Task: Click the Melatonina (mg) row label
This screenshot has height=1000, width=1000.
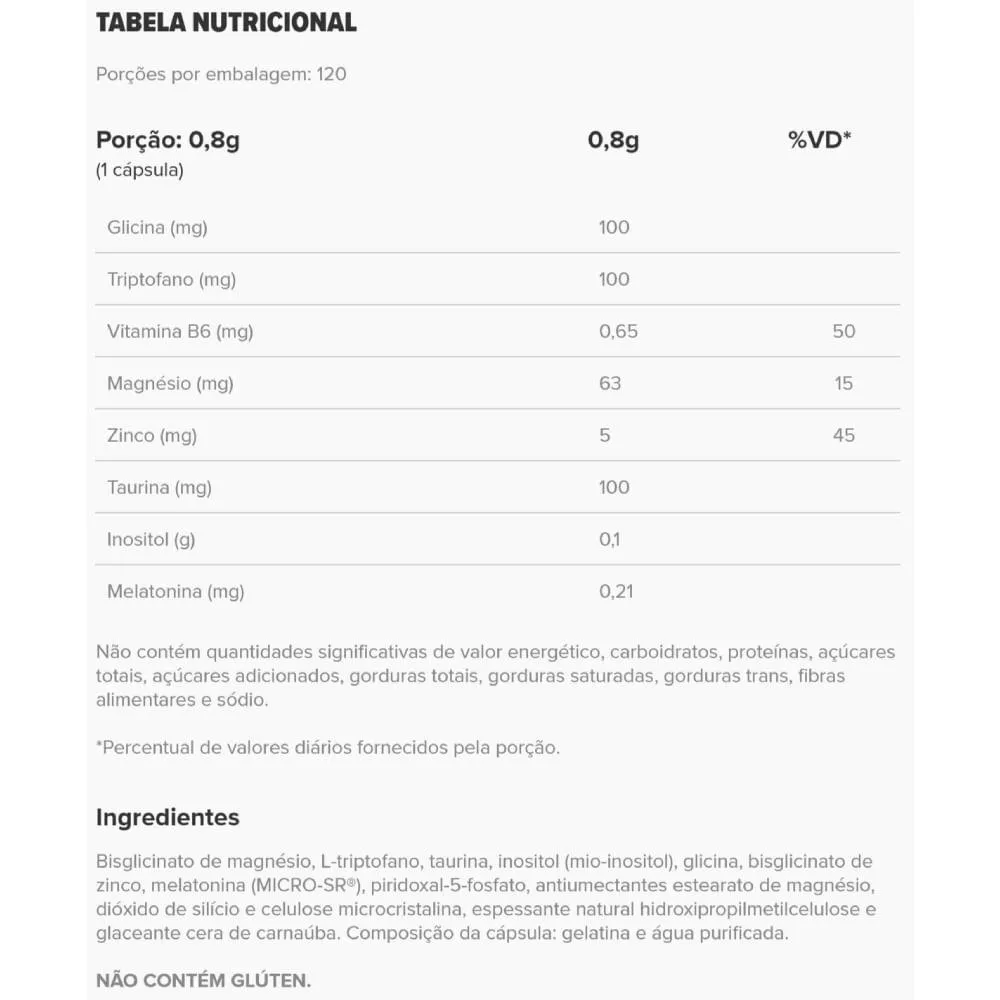Action: coord(175,591)
